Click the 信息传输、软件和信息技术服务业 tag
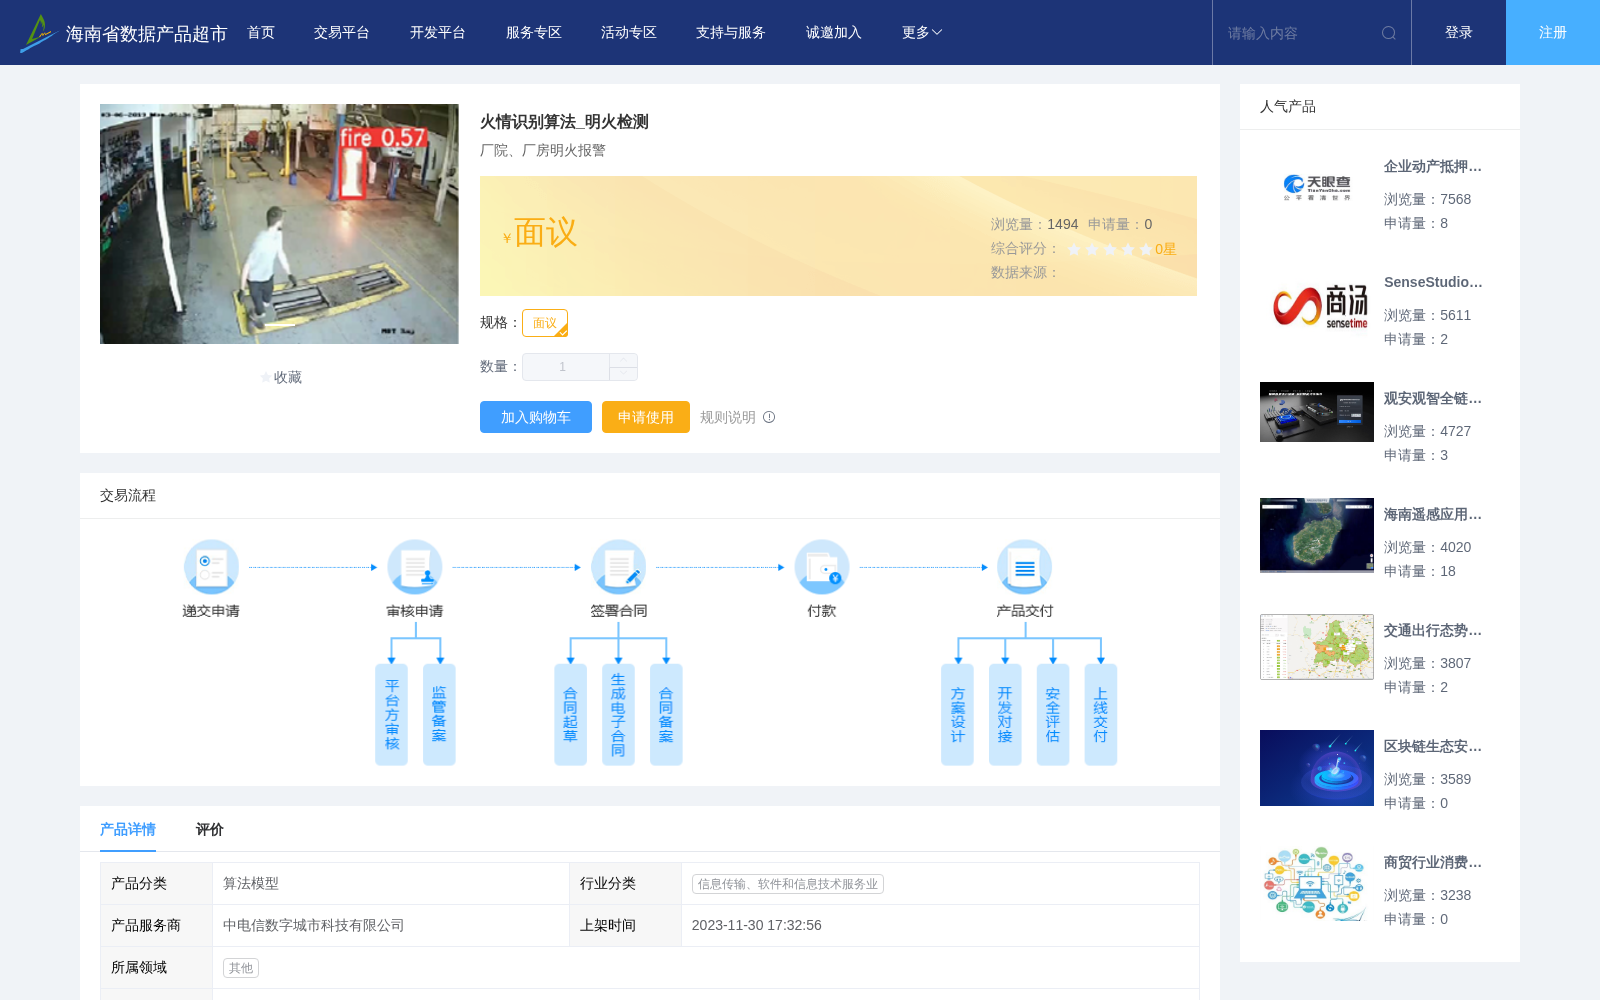Viewport: 1600px width, 1000px height. pyautogui.click(x=788, y=884)
